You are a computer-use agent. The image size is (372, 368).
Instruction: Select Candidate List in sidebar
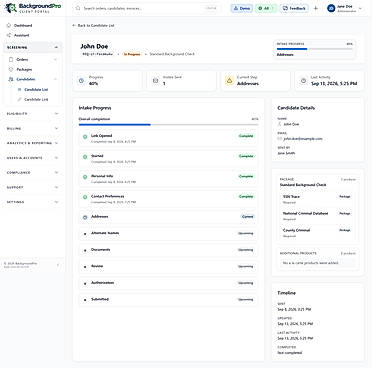(x=37, y=89)
